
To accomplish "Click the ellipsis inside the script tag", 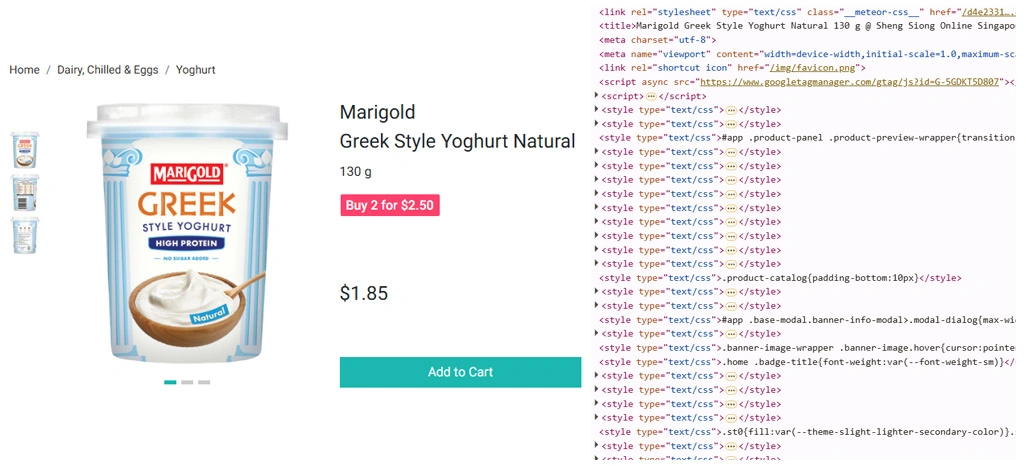I will coord(650,96).
